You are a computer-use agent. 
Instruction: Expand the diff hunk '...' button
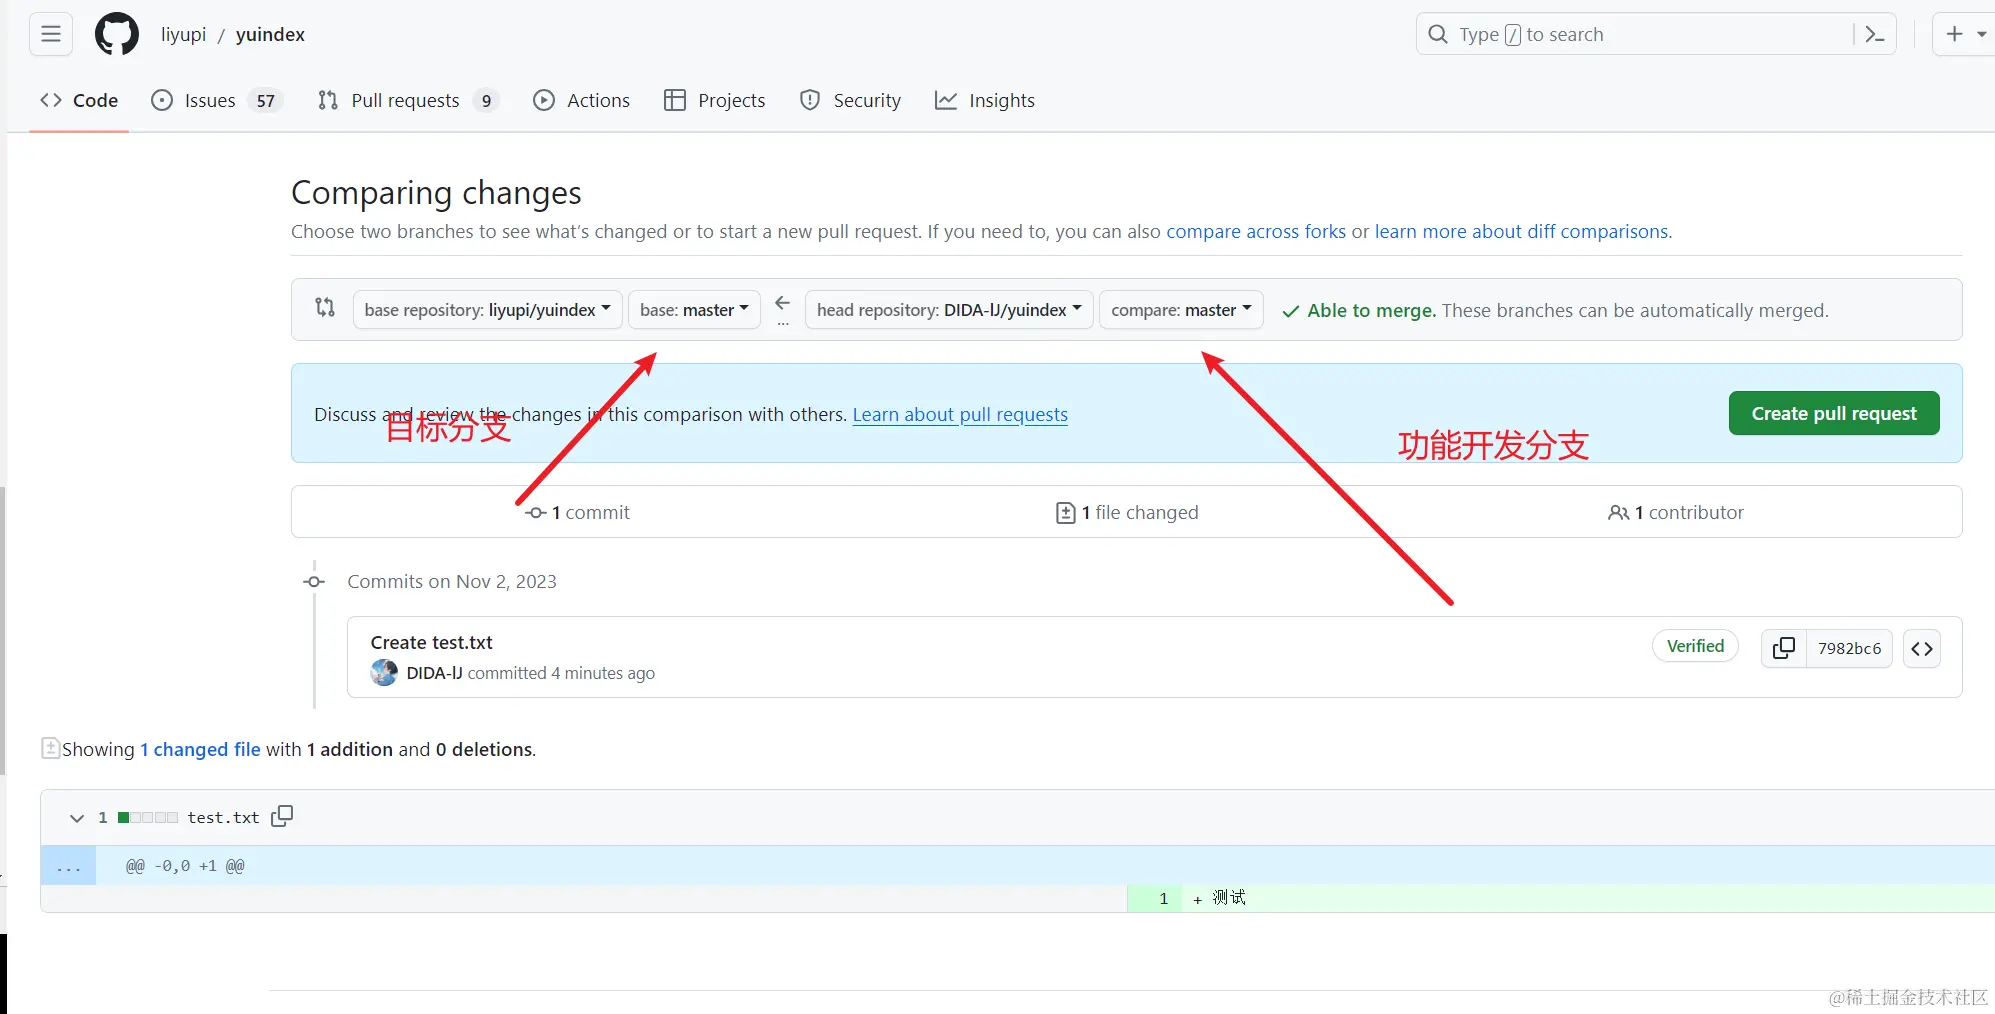point(68,866)
